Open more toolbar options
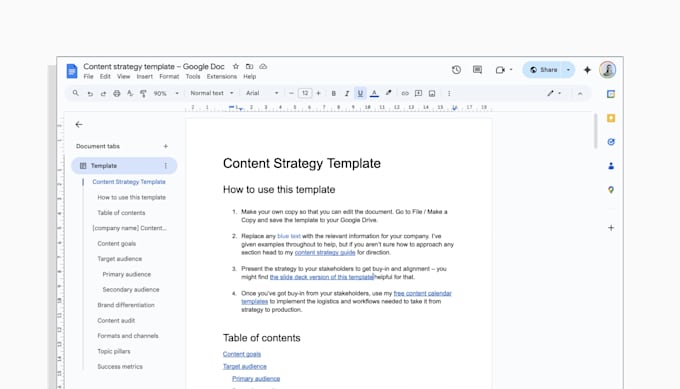 pyautogui.click(x=449, y=93)
